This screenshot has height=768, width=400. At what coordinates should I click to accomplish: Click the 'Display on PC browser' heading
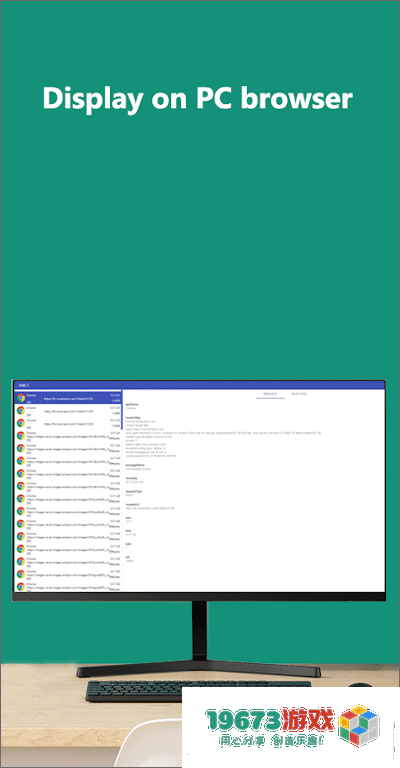click(x=197, y=98)
